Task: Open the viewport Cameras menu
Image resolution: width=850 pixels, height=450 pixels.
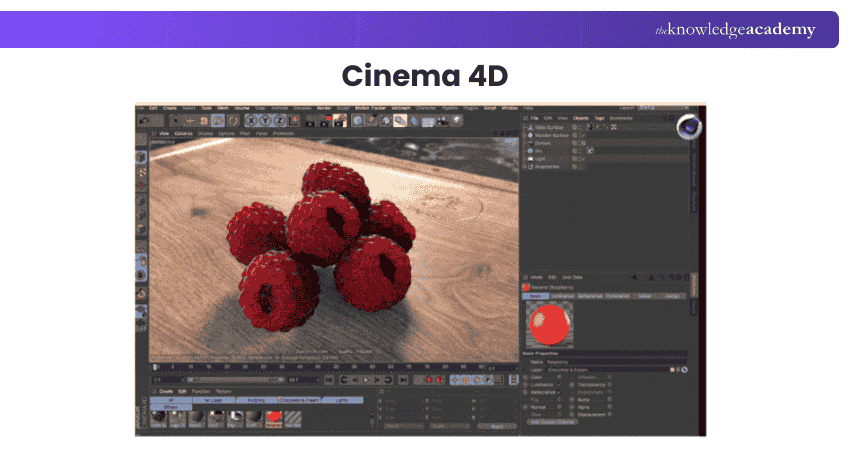Action: [x=183, y=133]
